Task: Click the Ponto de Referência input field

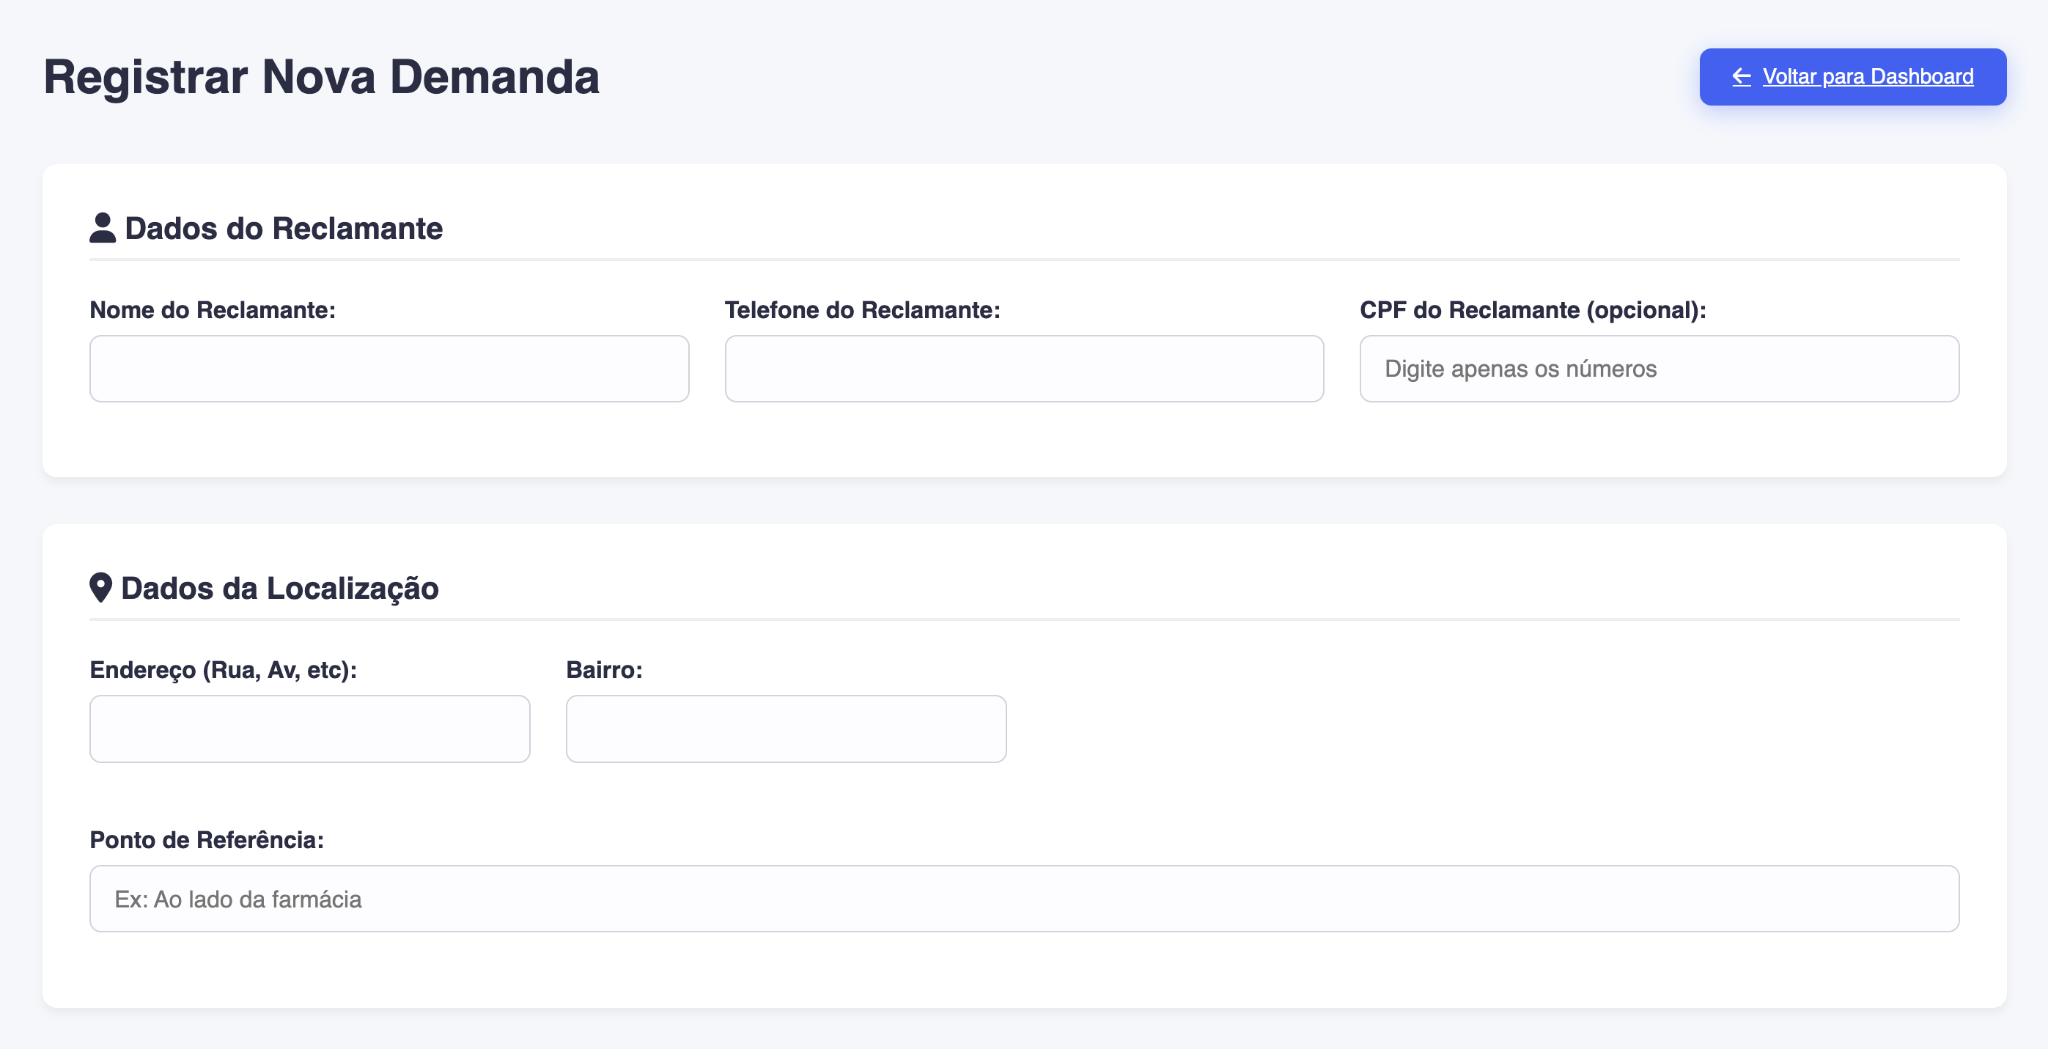Action: pos(1024,898)
